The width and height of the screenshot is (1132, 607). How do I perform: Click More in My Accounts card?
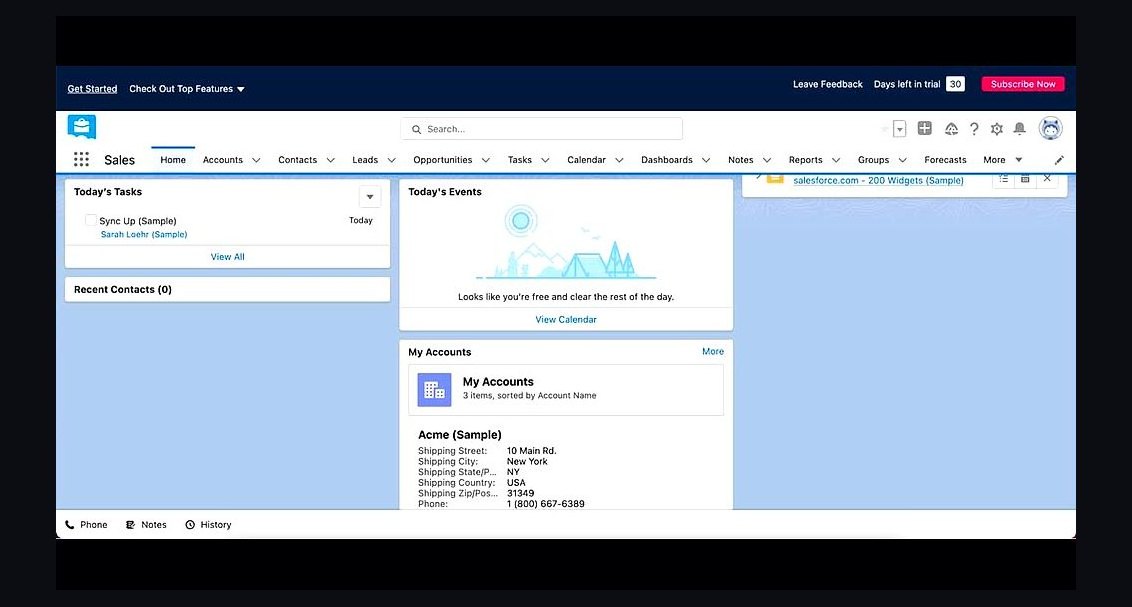tap(713, 351)
